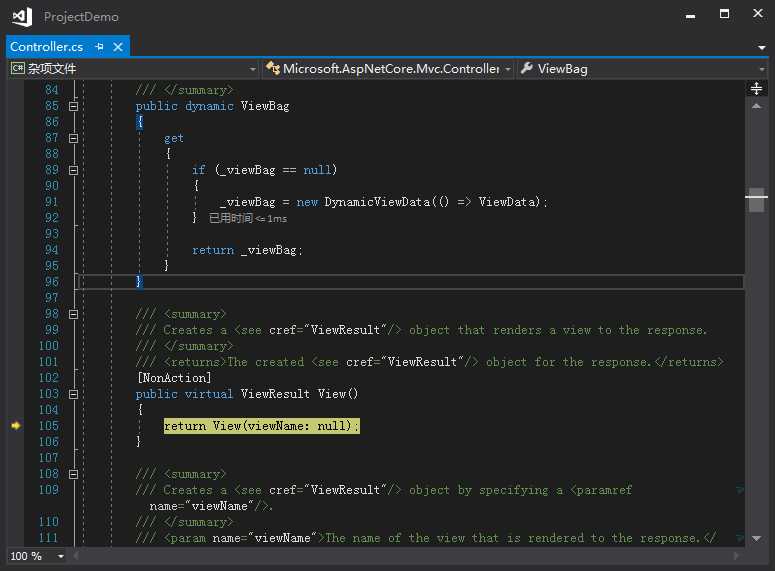Open the tab overflow dropdown arrow
This screenshot has height=571, width=775.
pyautogui.click(x=761, y=47)
